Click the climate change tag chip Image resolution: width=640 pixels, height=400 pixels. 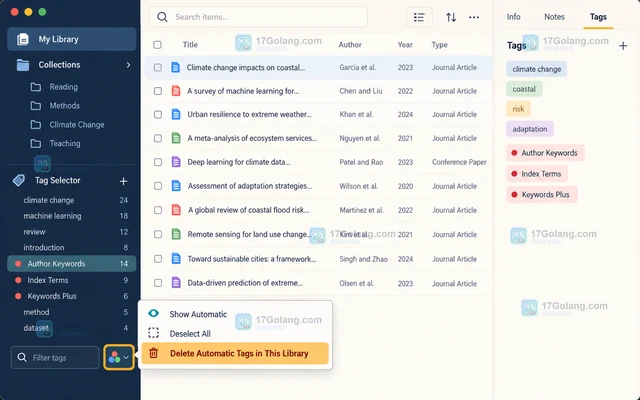[x=536, y=69]
